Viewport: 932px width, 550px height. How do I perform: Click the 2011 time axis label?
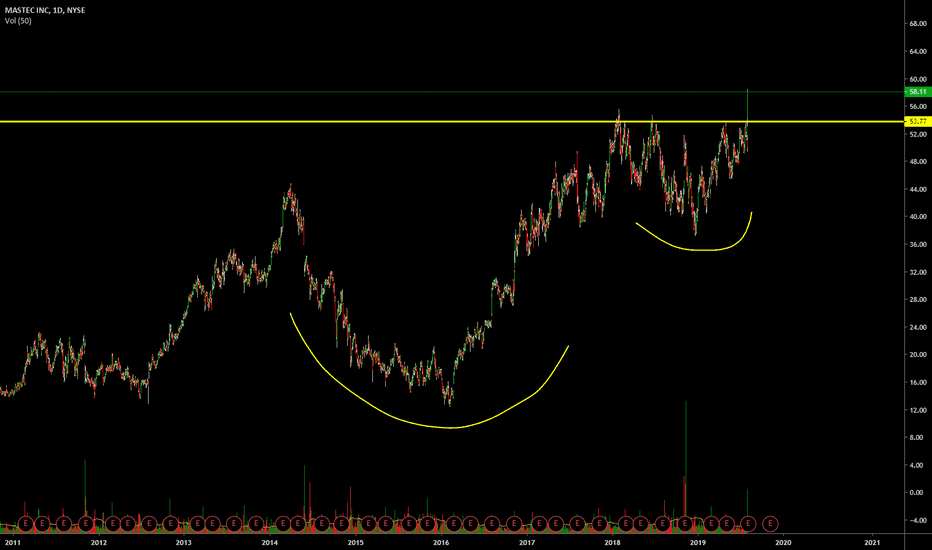pos(12,542)
